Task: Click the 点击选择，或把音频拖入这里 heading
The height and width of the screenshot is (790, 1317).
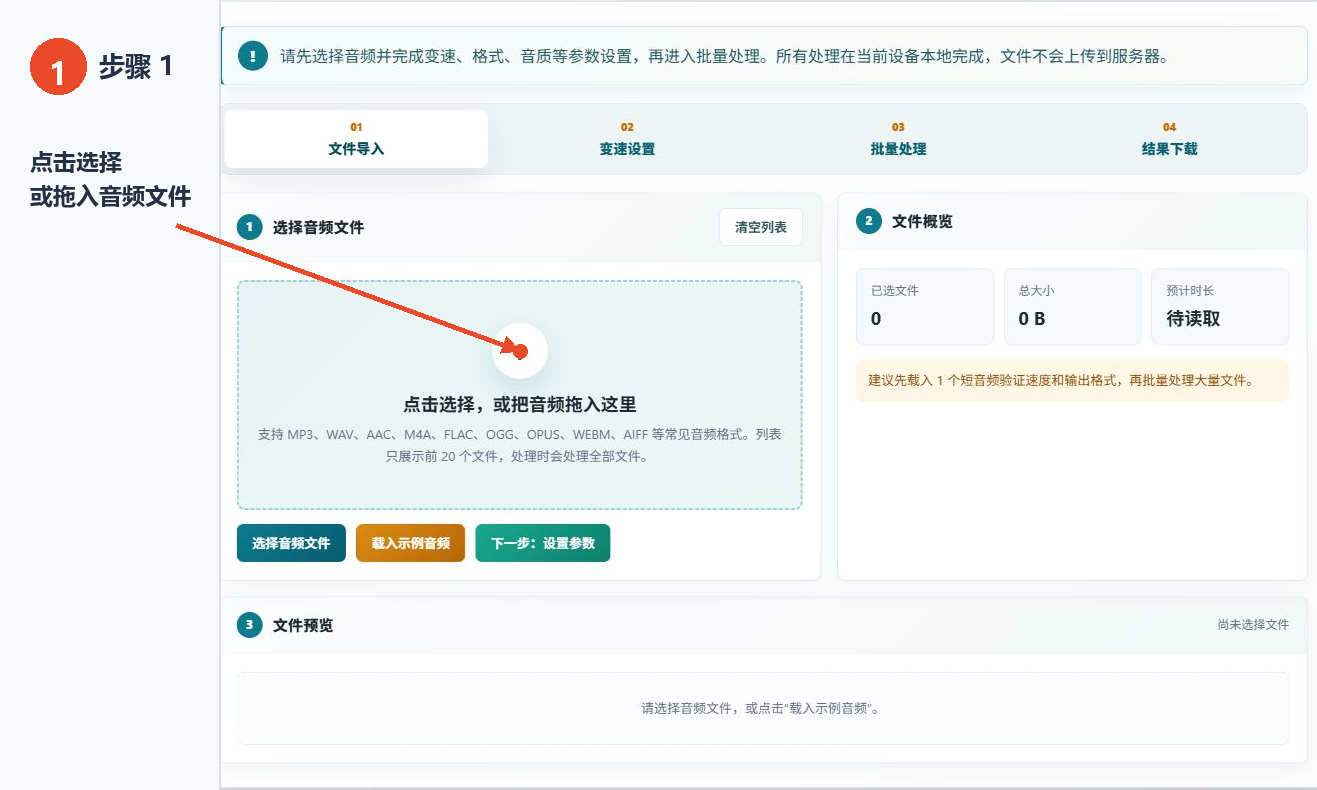Action: click(520, 404)
